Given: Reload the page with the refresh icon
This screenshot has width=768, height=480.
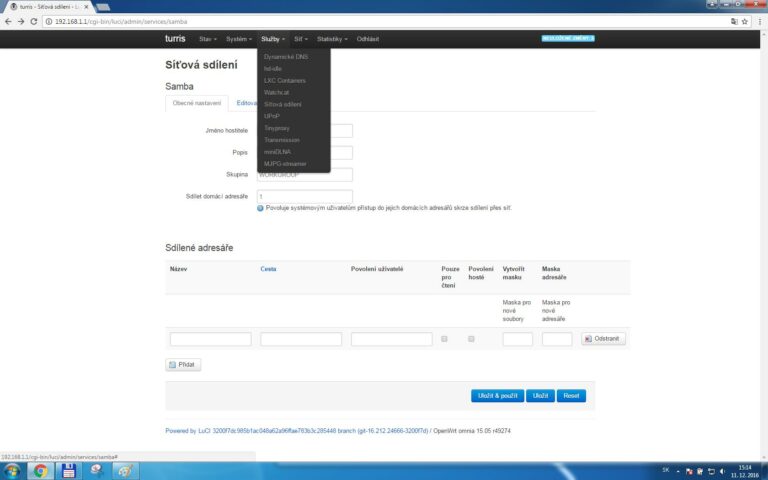Looking at the screenshot, I should [x=34, y=22].
